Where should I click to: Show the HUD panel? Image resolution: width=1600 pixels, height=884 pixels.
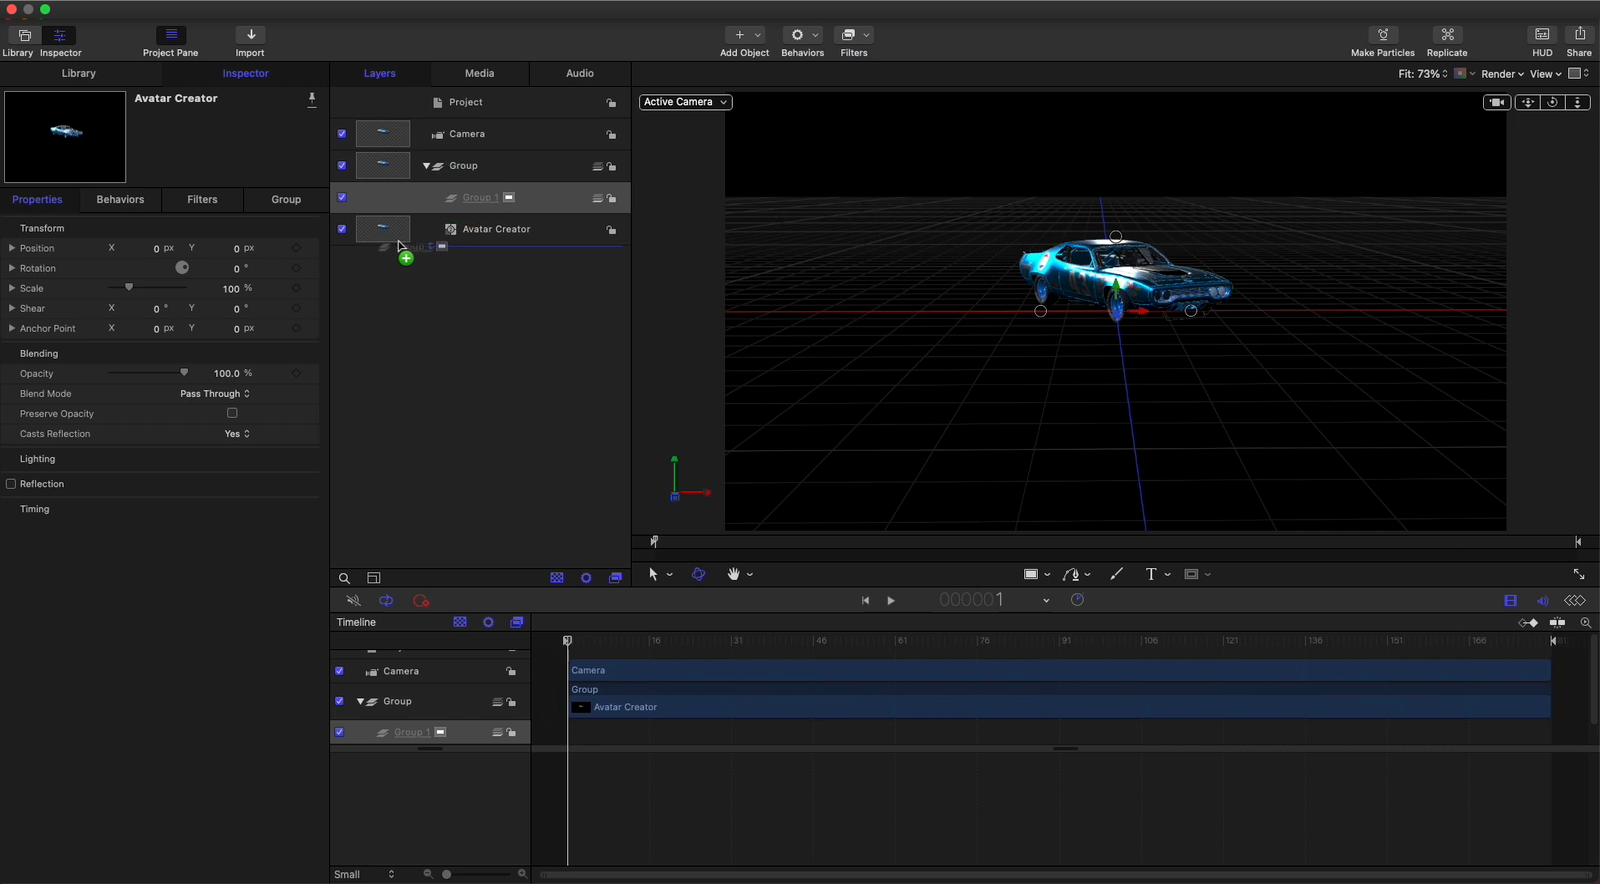[x=1542, y=35]
